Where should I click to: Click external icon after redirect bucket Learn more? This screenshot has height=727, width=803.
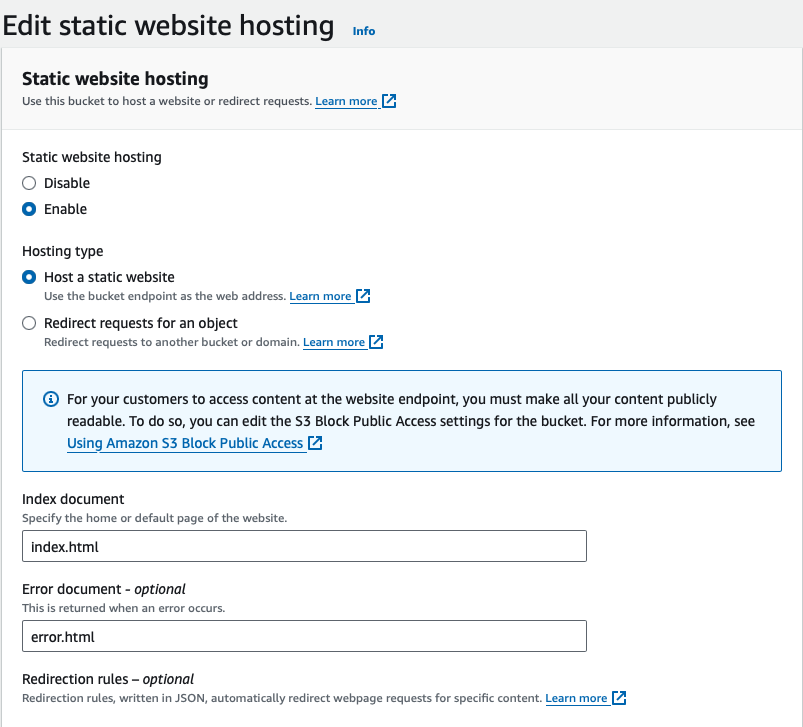click(x=377, y=342)
